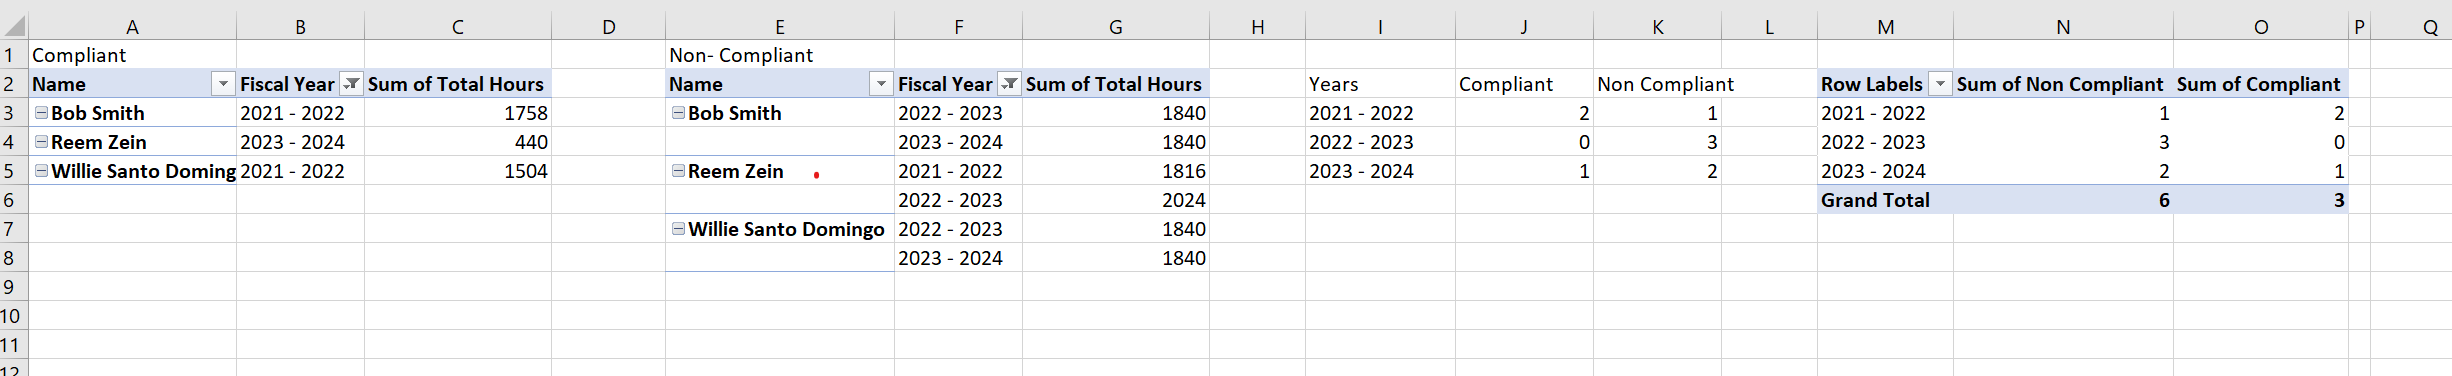
Task: Open Fiscal Year filter in Compliant table
Action: coord(352,84)
